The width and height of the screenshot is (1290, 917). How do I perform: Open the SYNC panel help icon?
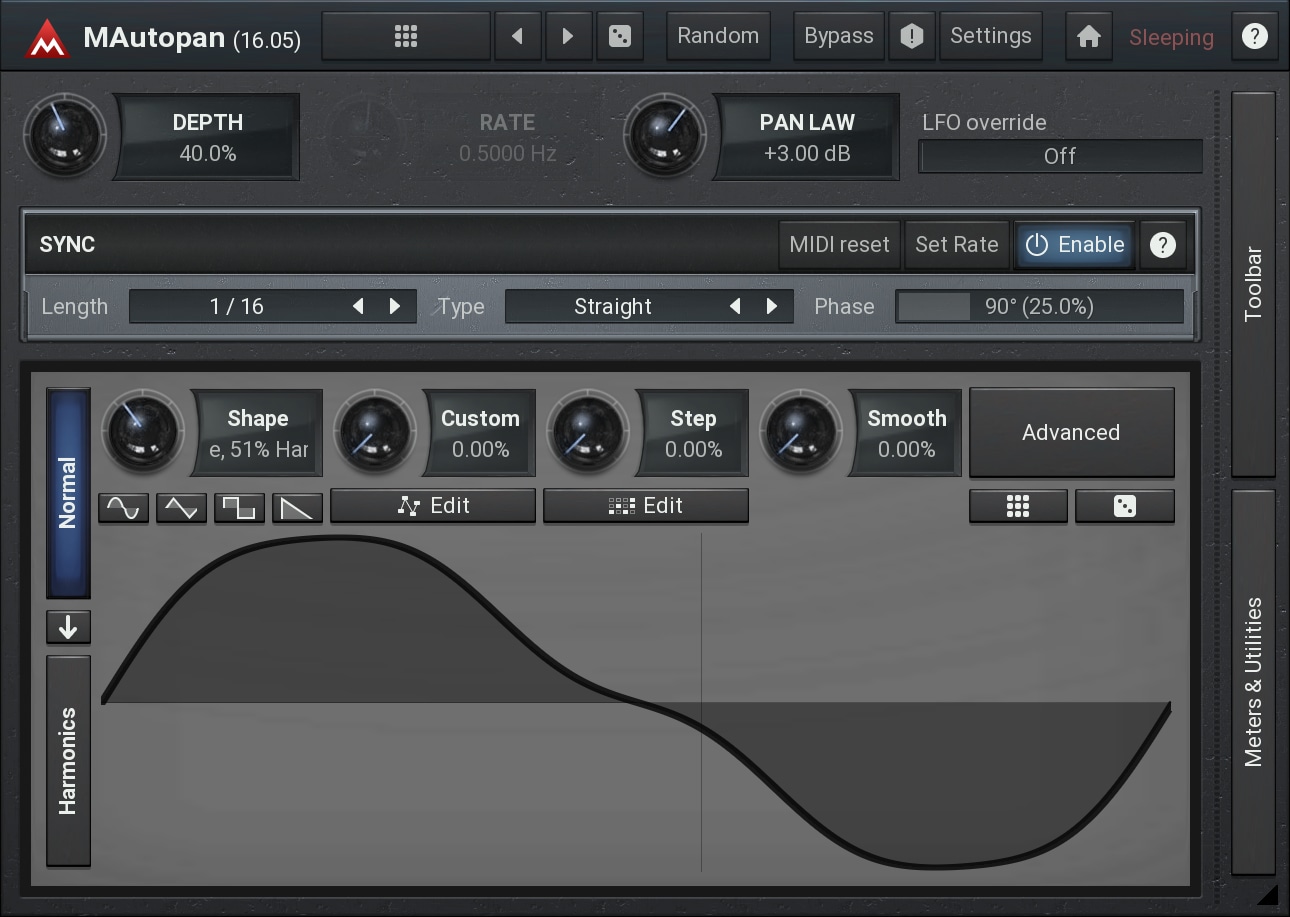click(1162, 245)
